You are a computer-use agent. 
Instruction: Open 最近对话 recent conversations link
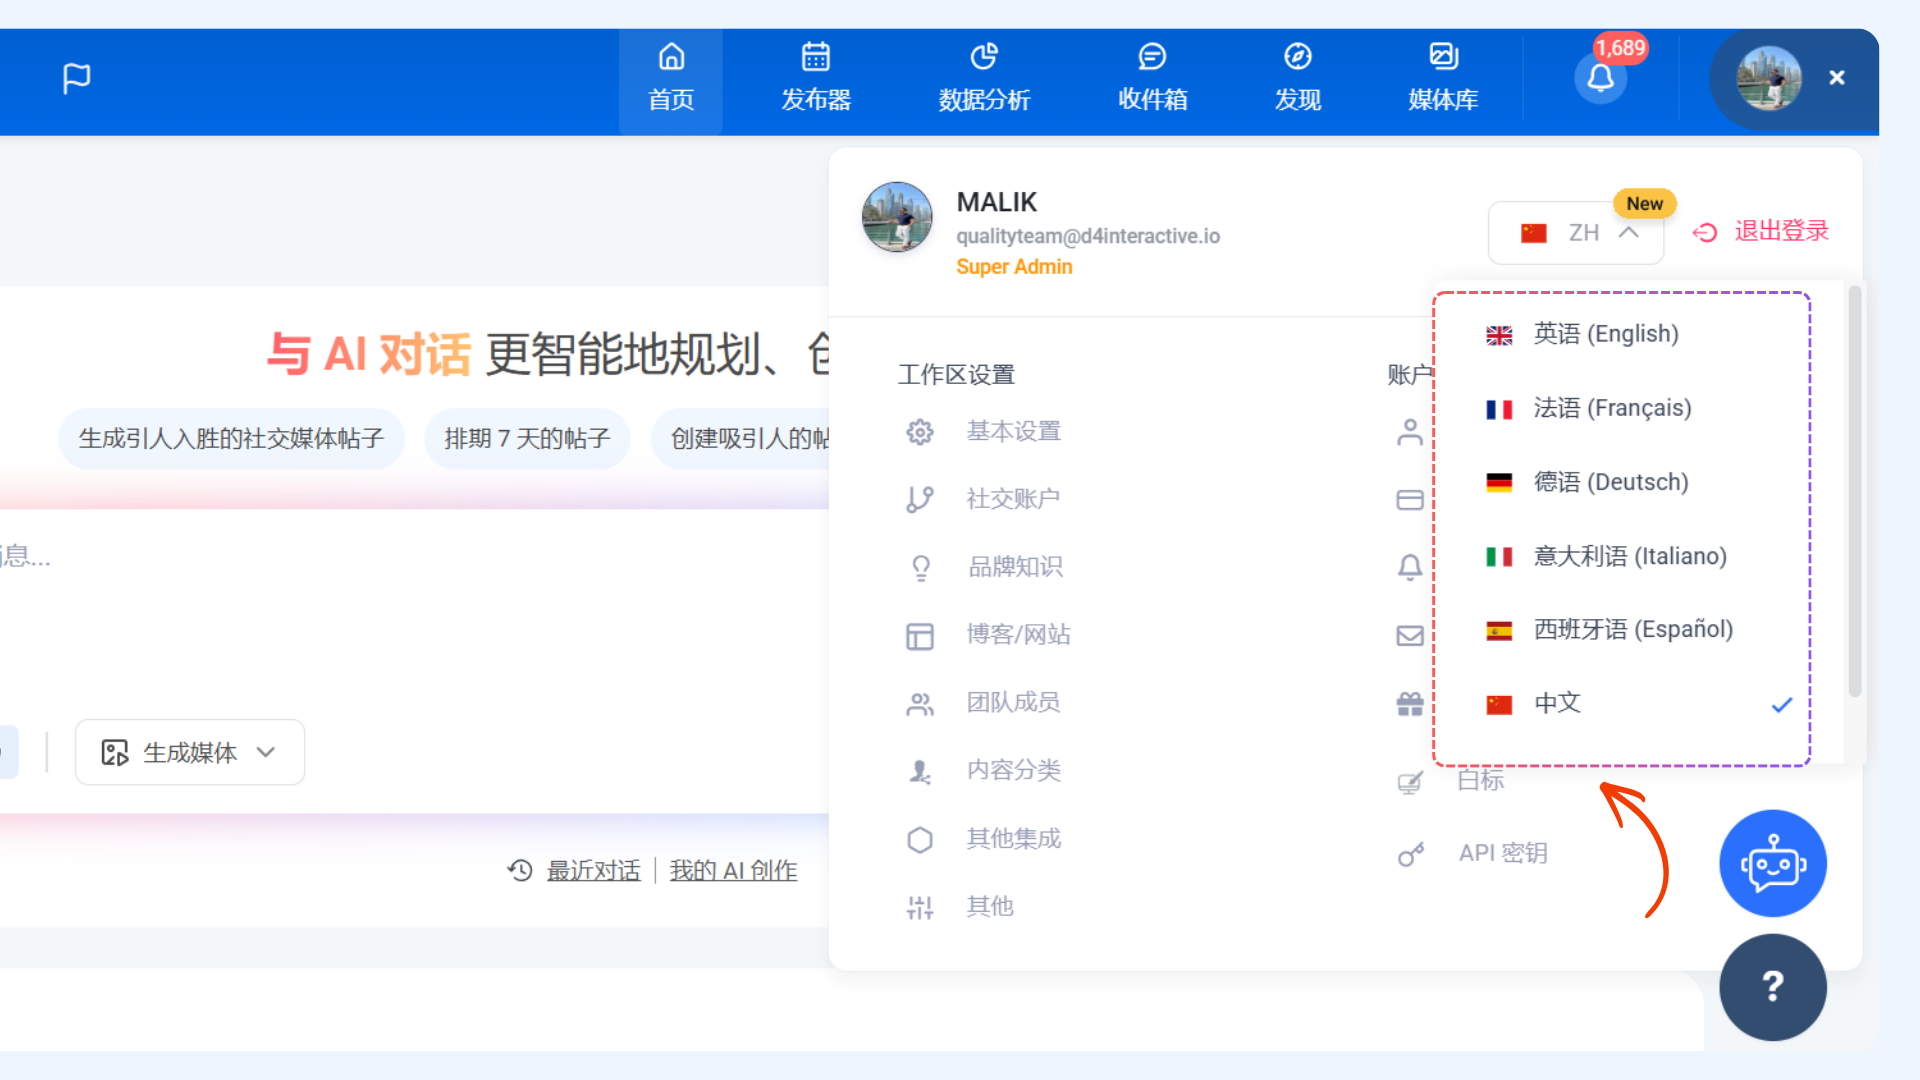(x=592, y=871)
